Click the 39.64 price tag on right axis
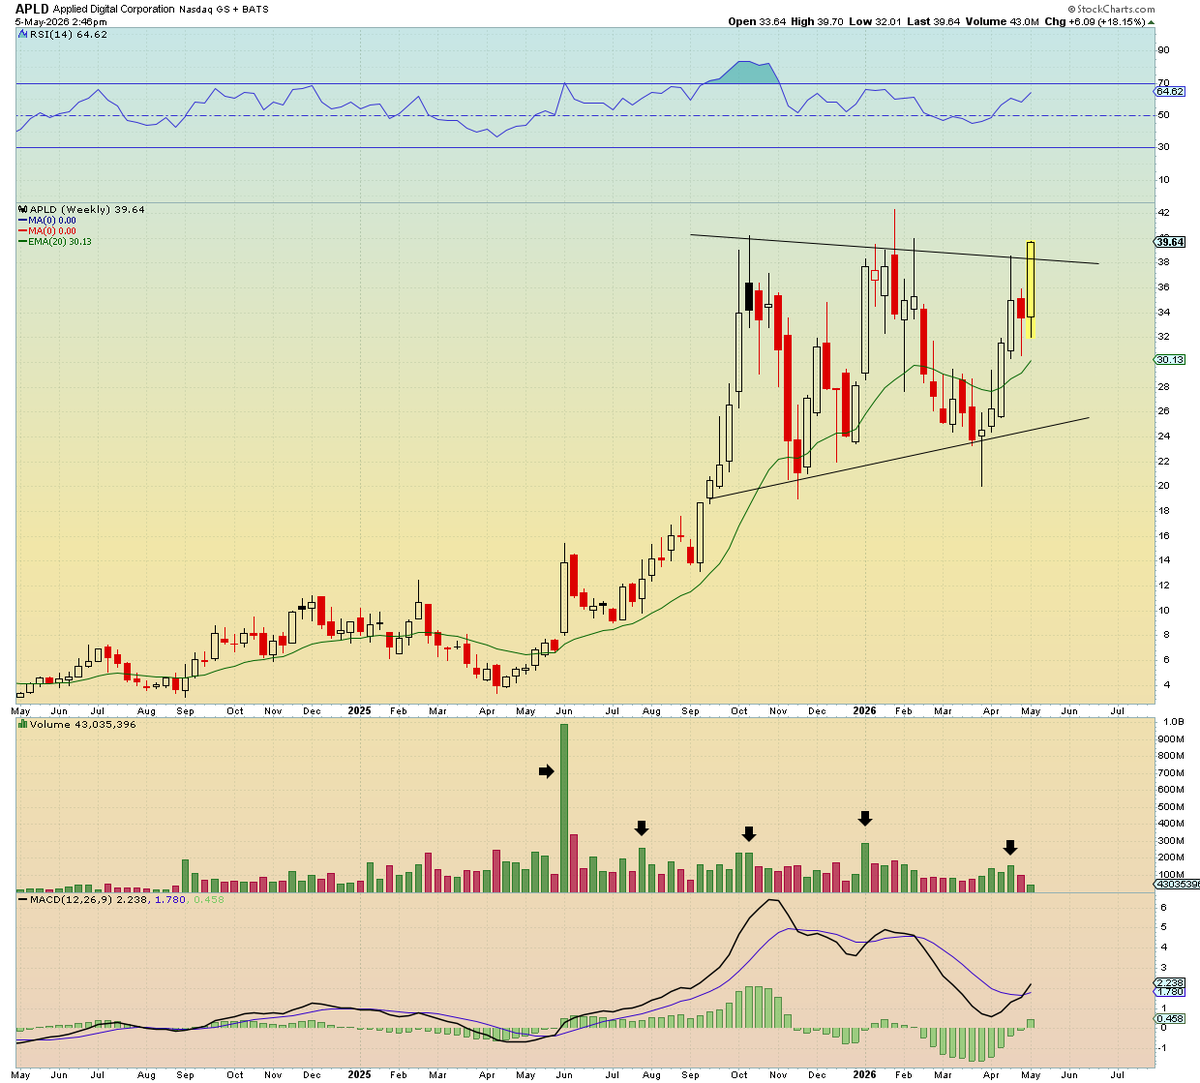 [x=1169, y=241]
